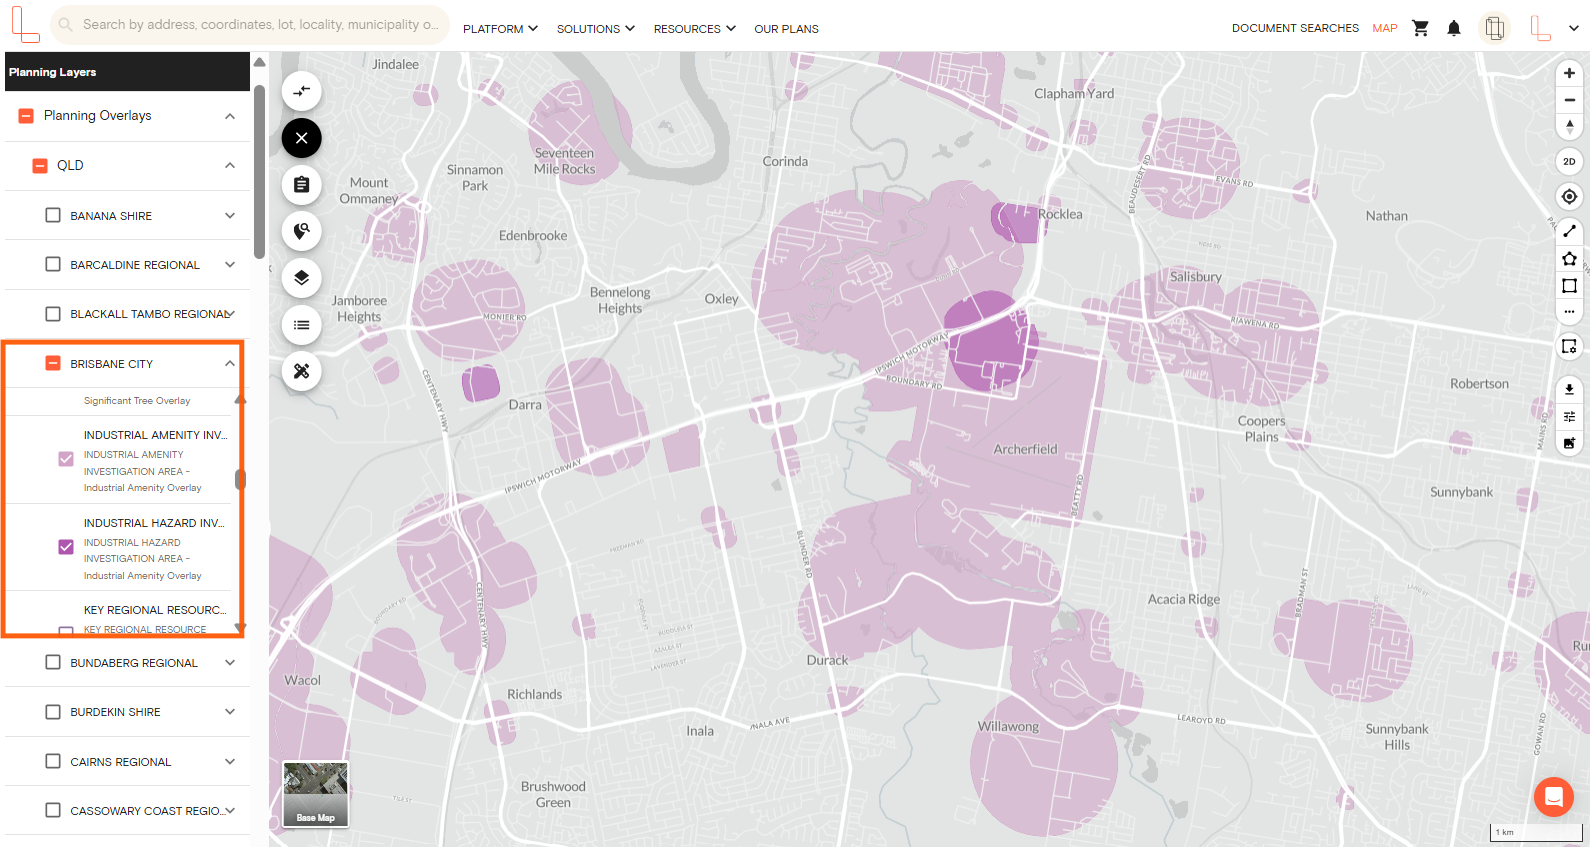The height and width of the screenshot is (847, 1590).
Task: Reset map north with compass button
Action: tap(1569, 126)
